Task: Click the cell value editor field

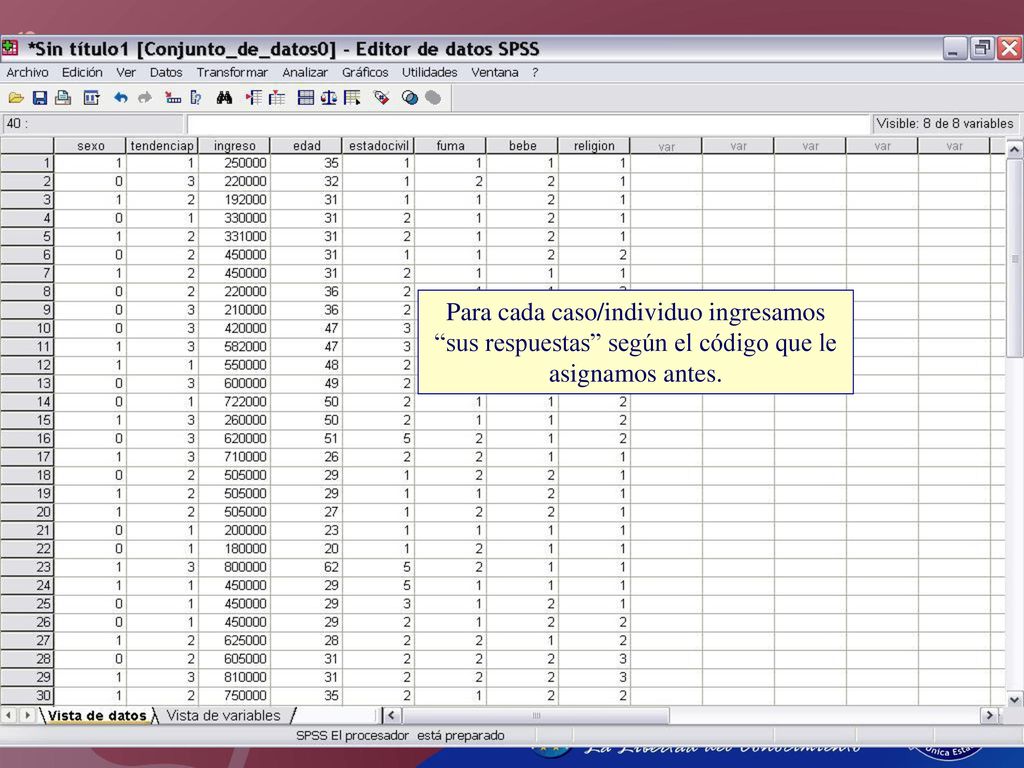Action: (528, 123)
